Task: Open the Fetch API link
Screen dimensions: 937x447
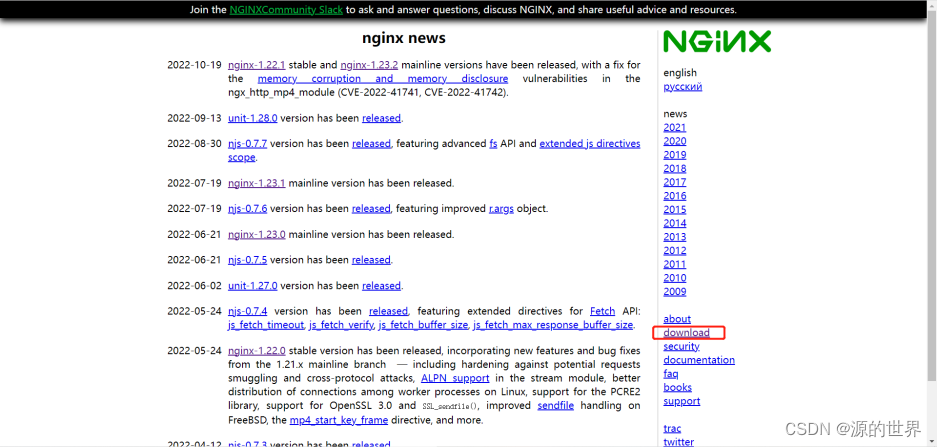Action: pyautogui.click(x=602, y=311)
